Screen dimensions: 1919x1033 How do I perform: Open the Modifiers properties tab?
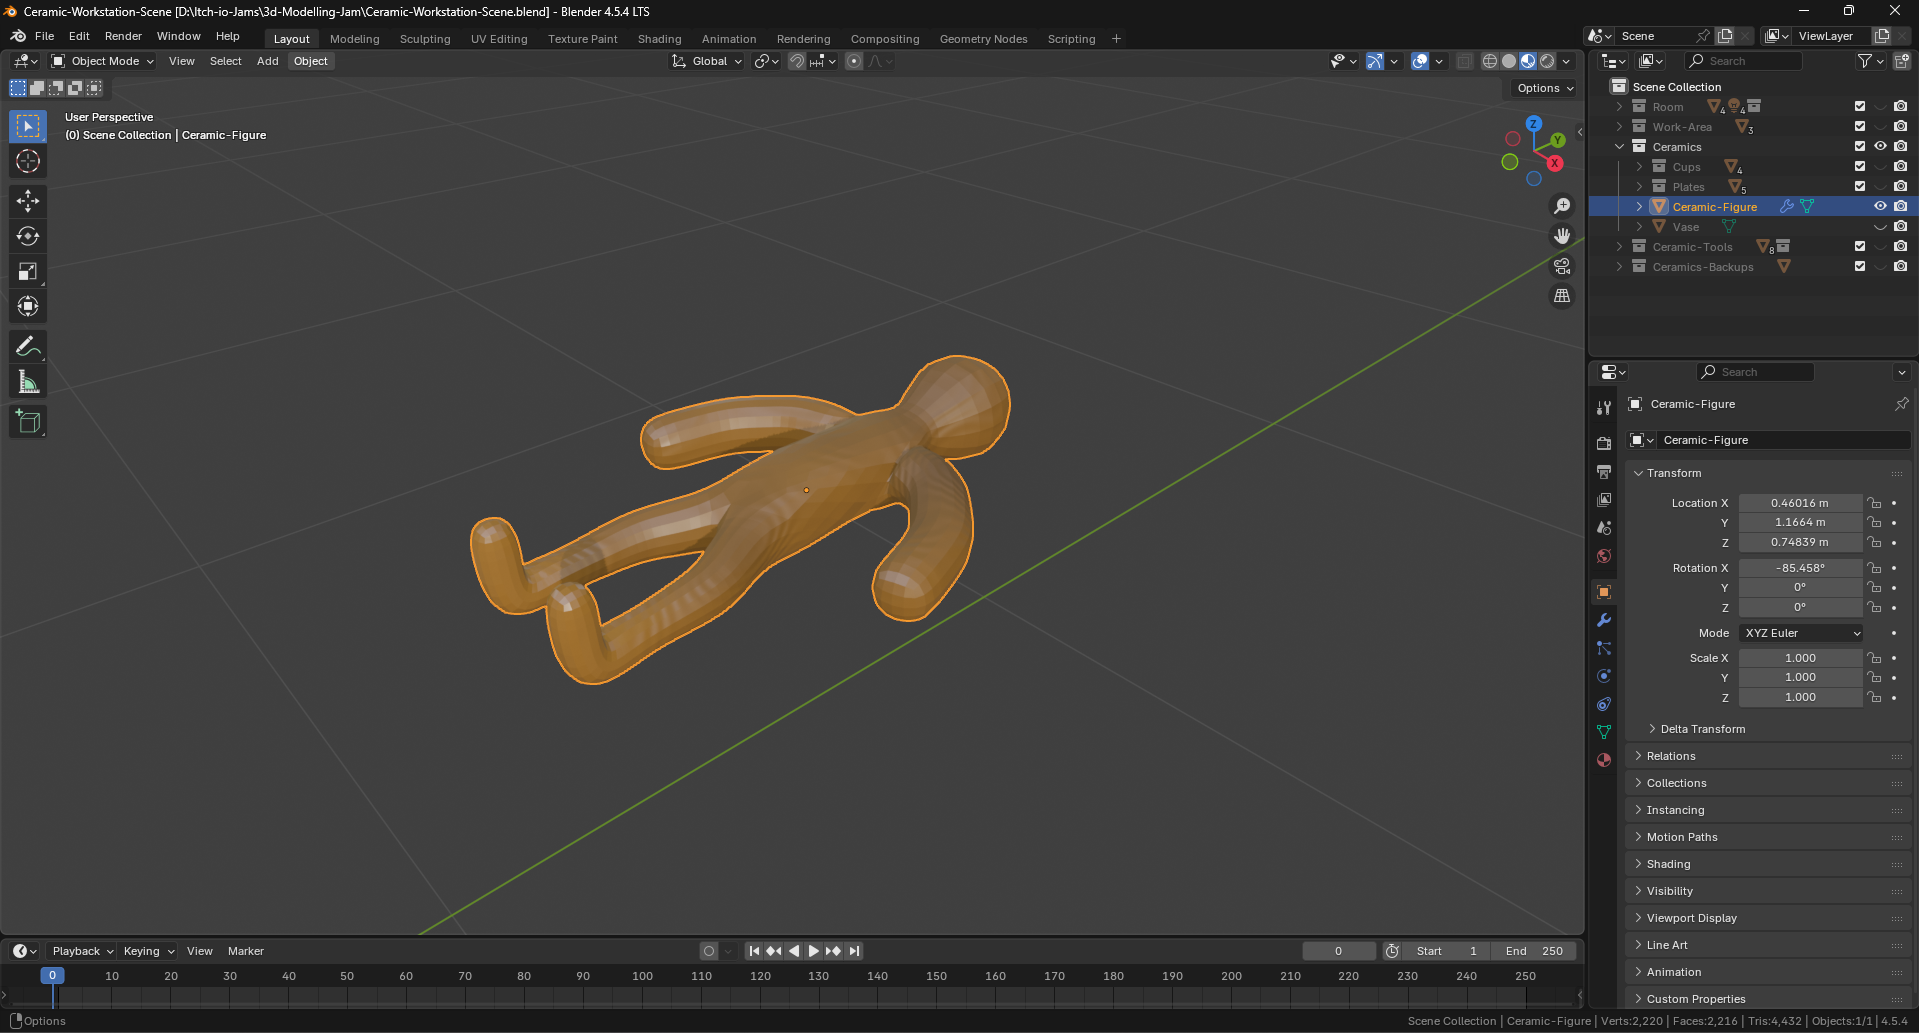1604,620
